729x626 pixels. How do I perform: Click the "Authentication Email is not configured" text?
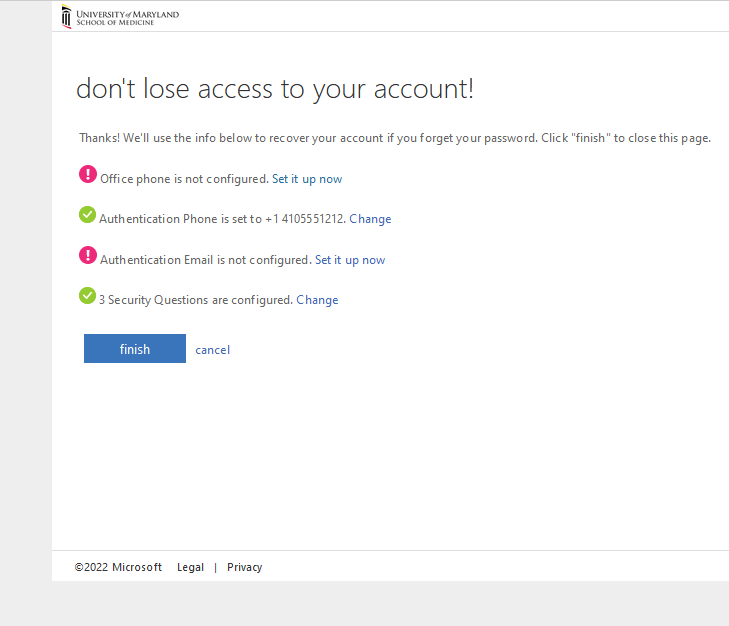click(205, 260)
